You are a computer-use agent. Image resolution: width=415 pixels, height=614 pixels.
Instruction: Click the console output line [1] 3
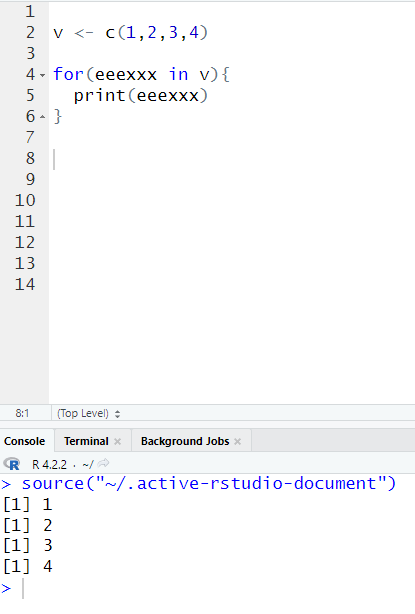pyautogui.click(x=27, y=546)
